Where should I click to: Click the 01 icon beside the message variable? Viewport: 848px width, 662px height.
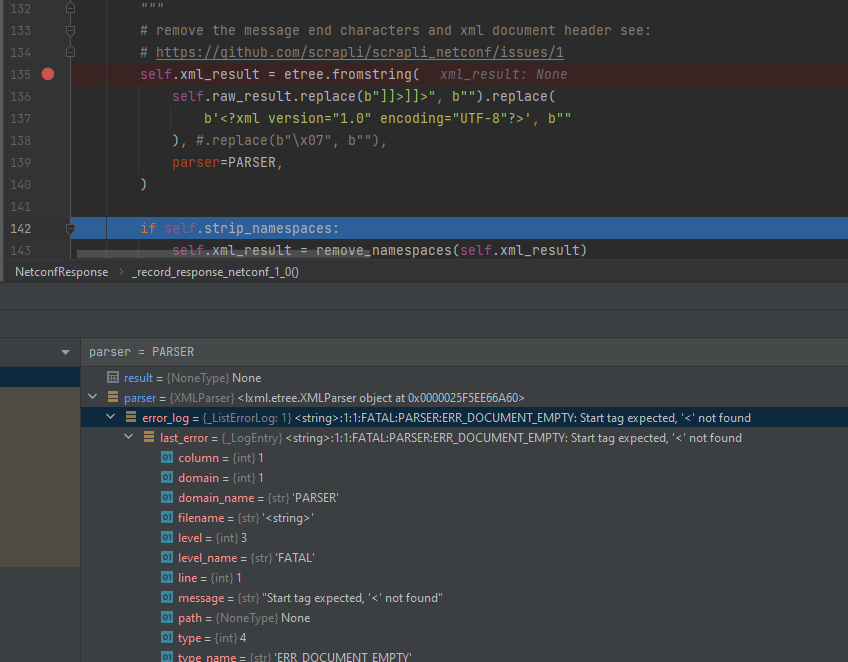[166, 597]
